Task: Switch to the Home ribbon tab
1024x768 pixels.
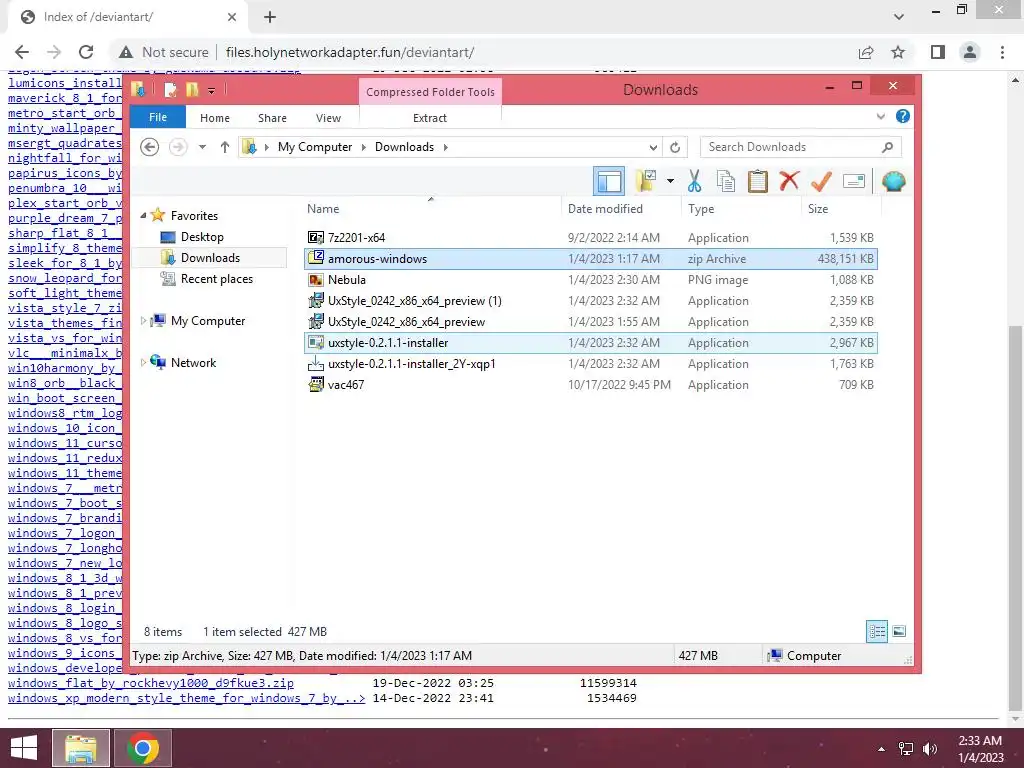Action: (215, 118)
